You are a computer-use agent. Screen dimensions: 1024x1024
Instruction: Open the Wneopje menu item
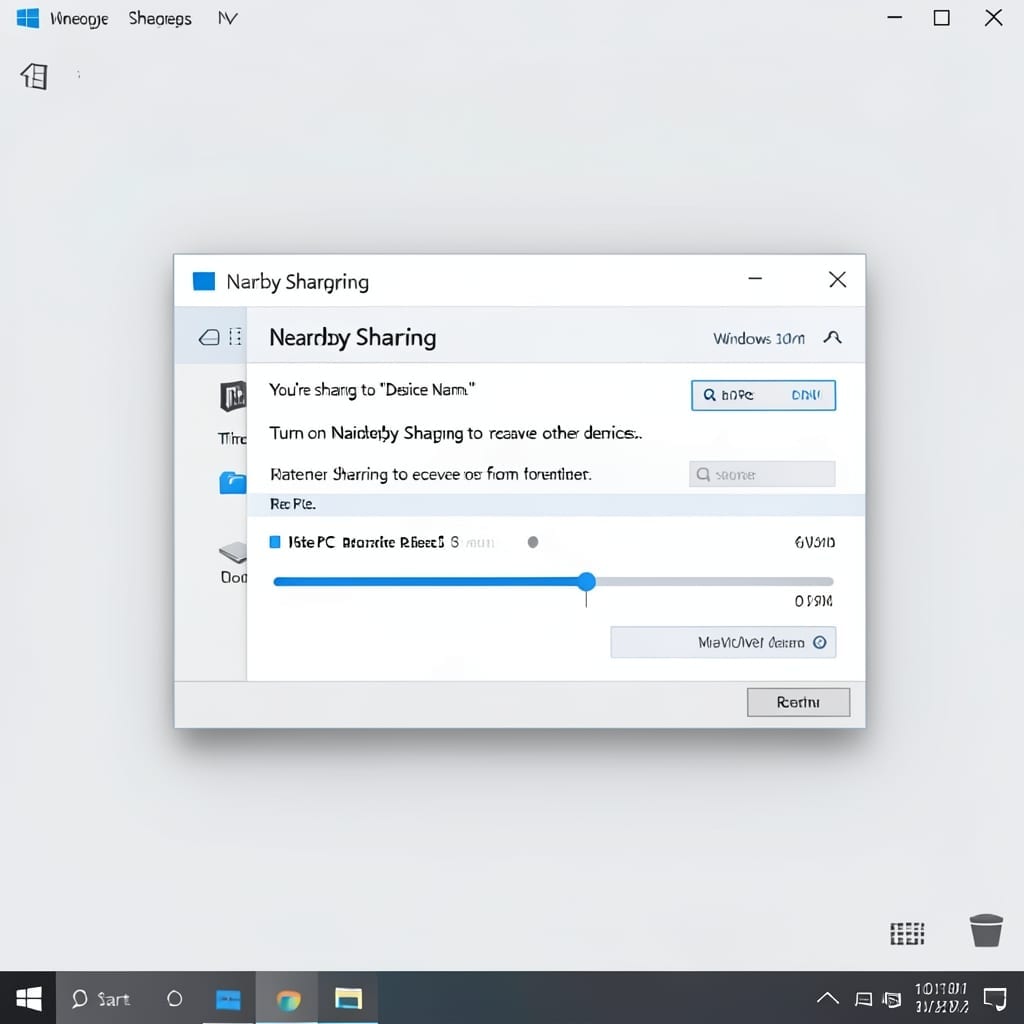[79, 18]
